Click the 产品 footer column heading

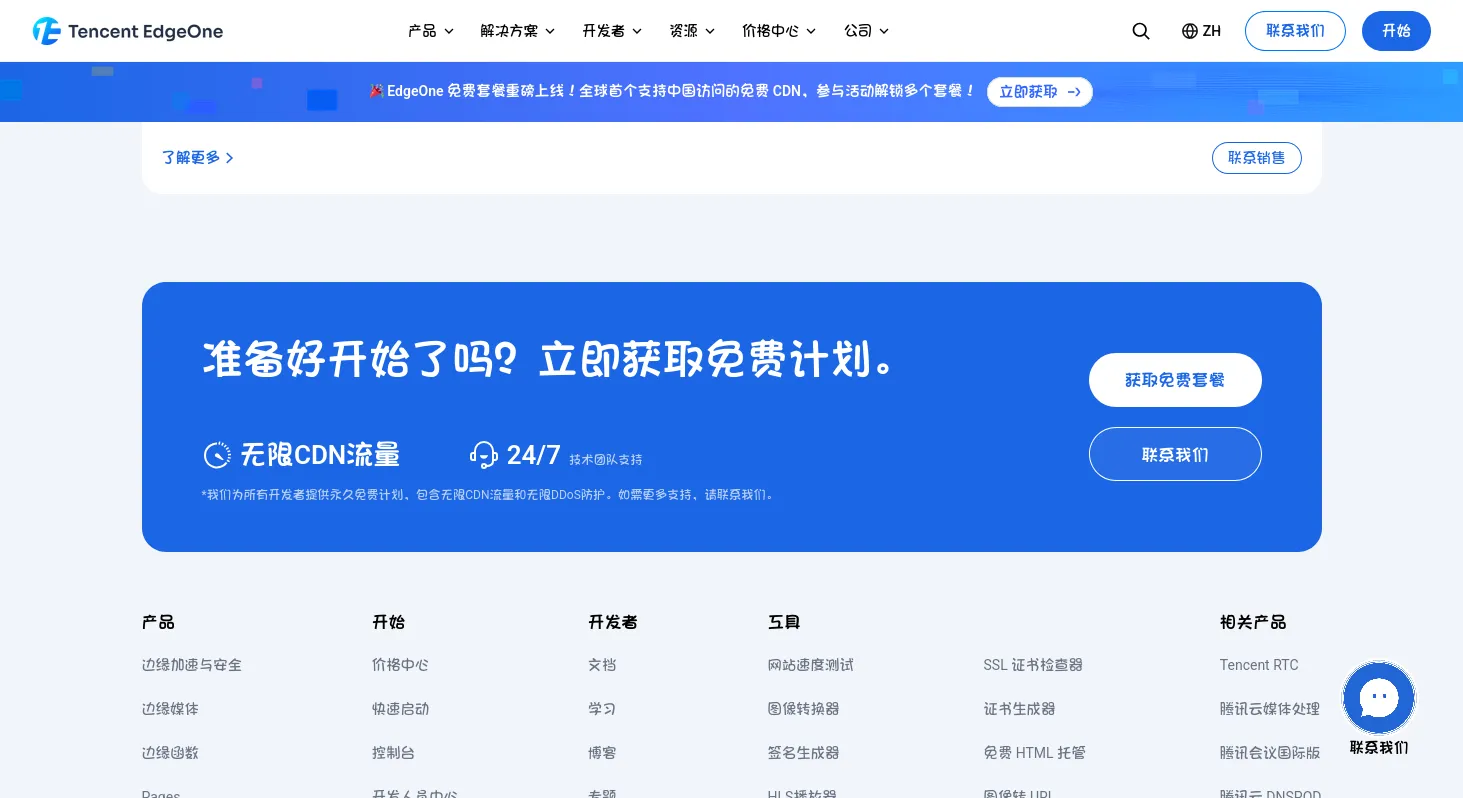[158, 622]
